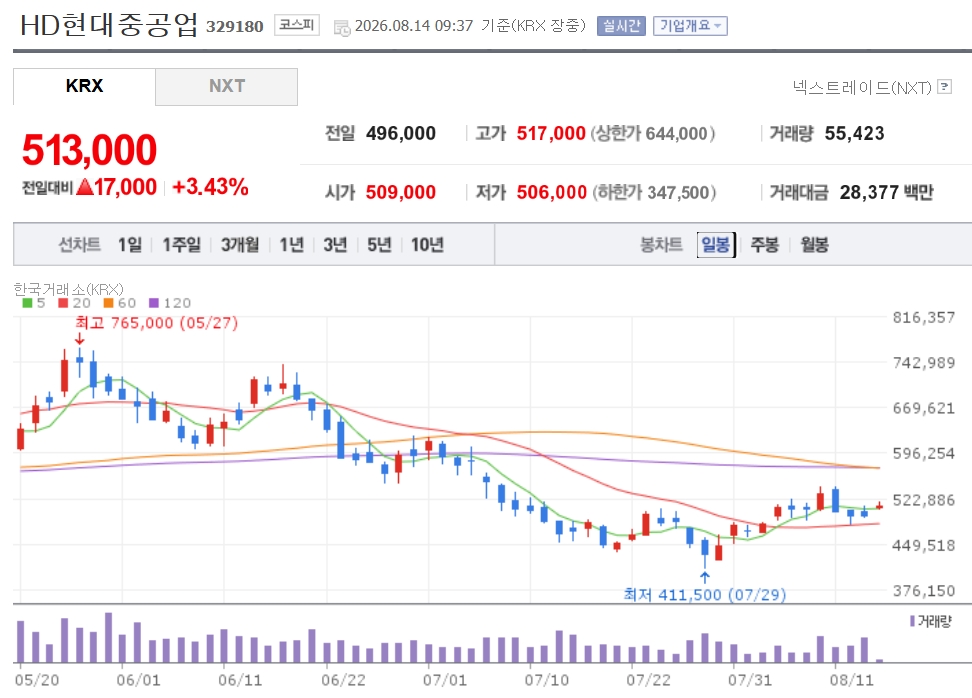Click the 코스피 market badge
The width and height of the screenshot is (972, 698).
tap(297, 25)
